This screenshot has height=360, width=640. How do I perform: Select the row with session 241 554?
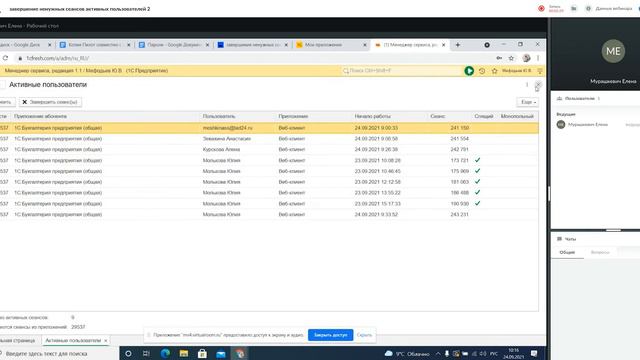(x=269, y=139)
